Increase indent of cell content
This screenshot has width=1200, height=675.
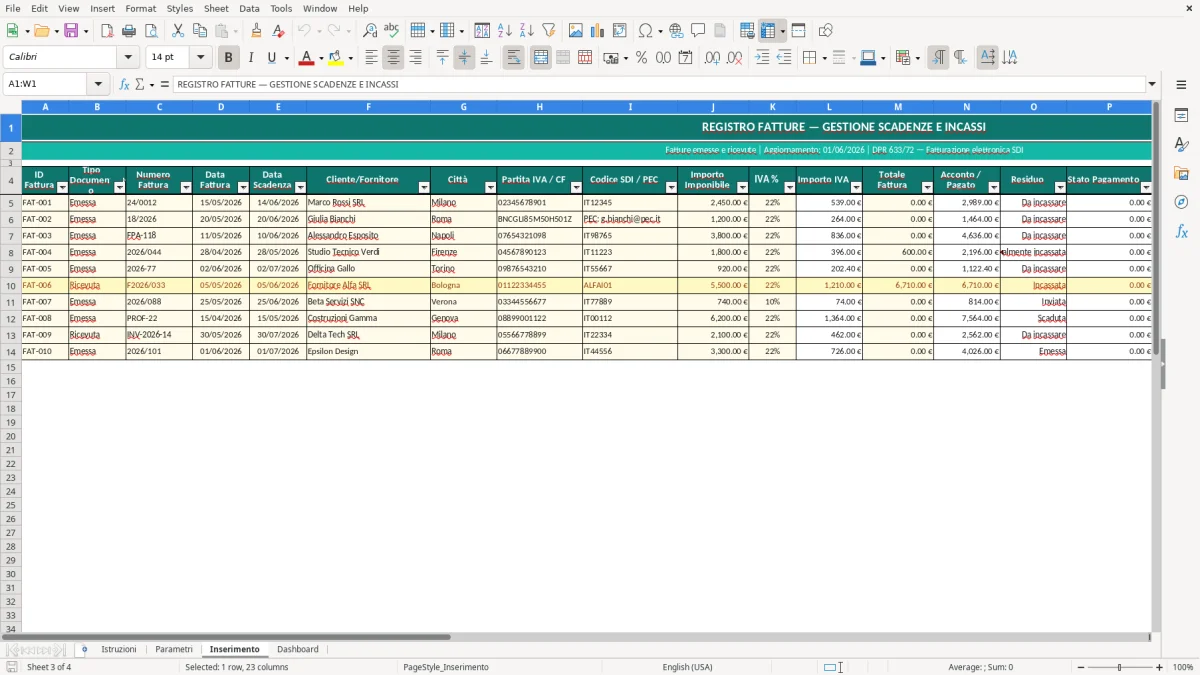click(x=762, y=58)
